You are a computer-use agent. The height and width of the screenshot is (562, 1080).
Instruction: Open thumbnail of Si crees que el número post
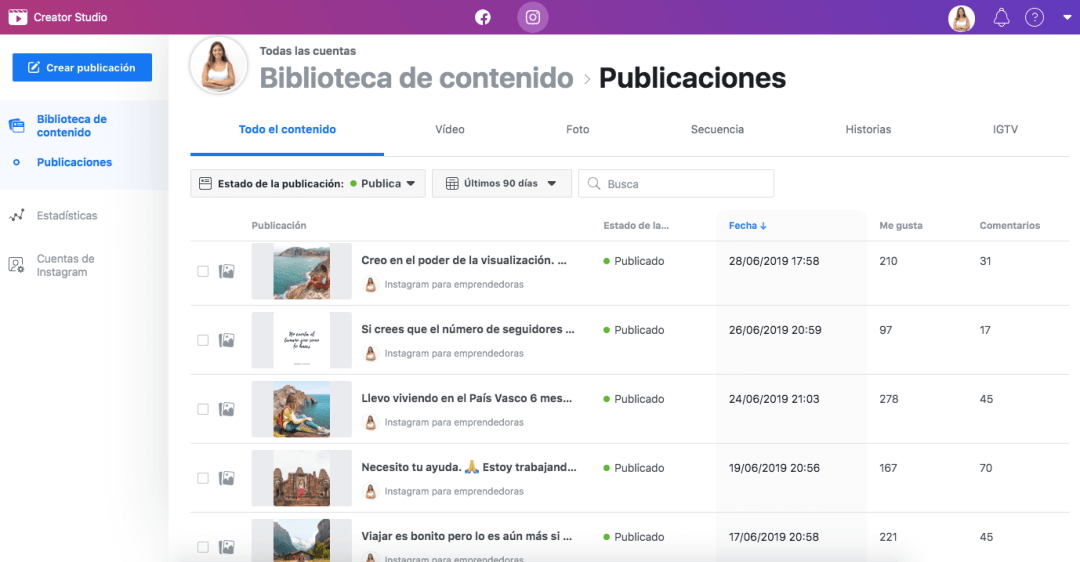pyautogui.click(x=302, y=340)
